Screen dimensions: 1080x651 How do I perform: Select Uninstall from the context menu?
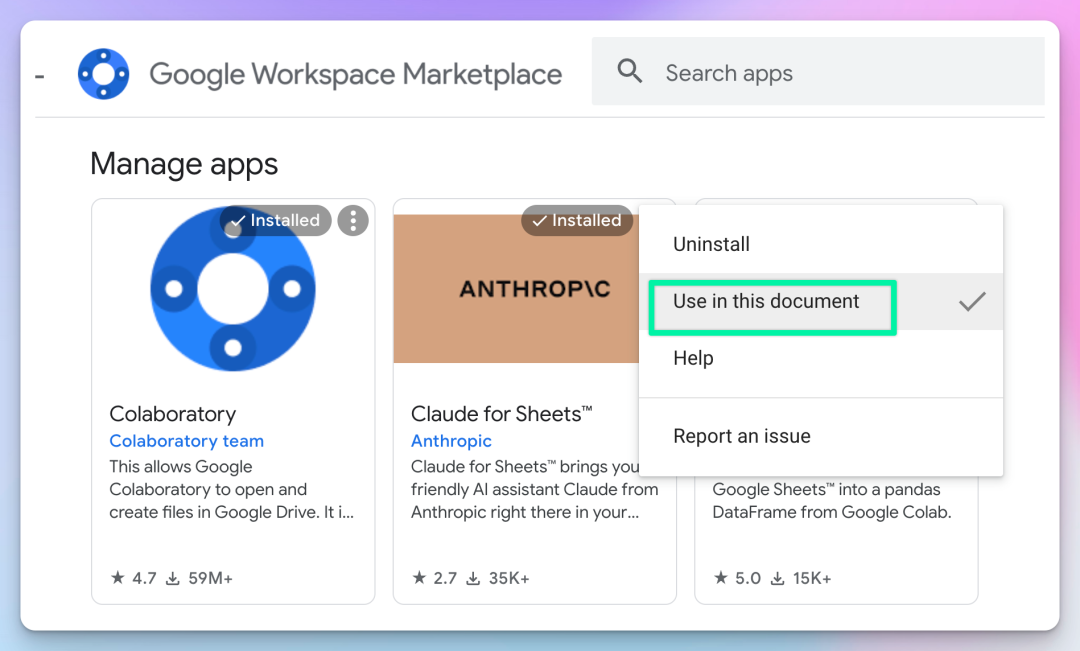[x=711, y=244]
